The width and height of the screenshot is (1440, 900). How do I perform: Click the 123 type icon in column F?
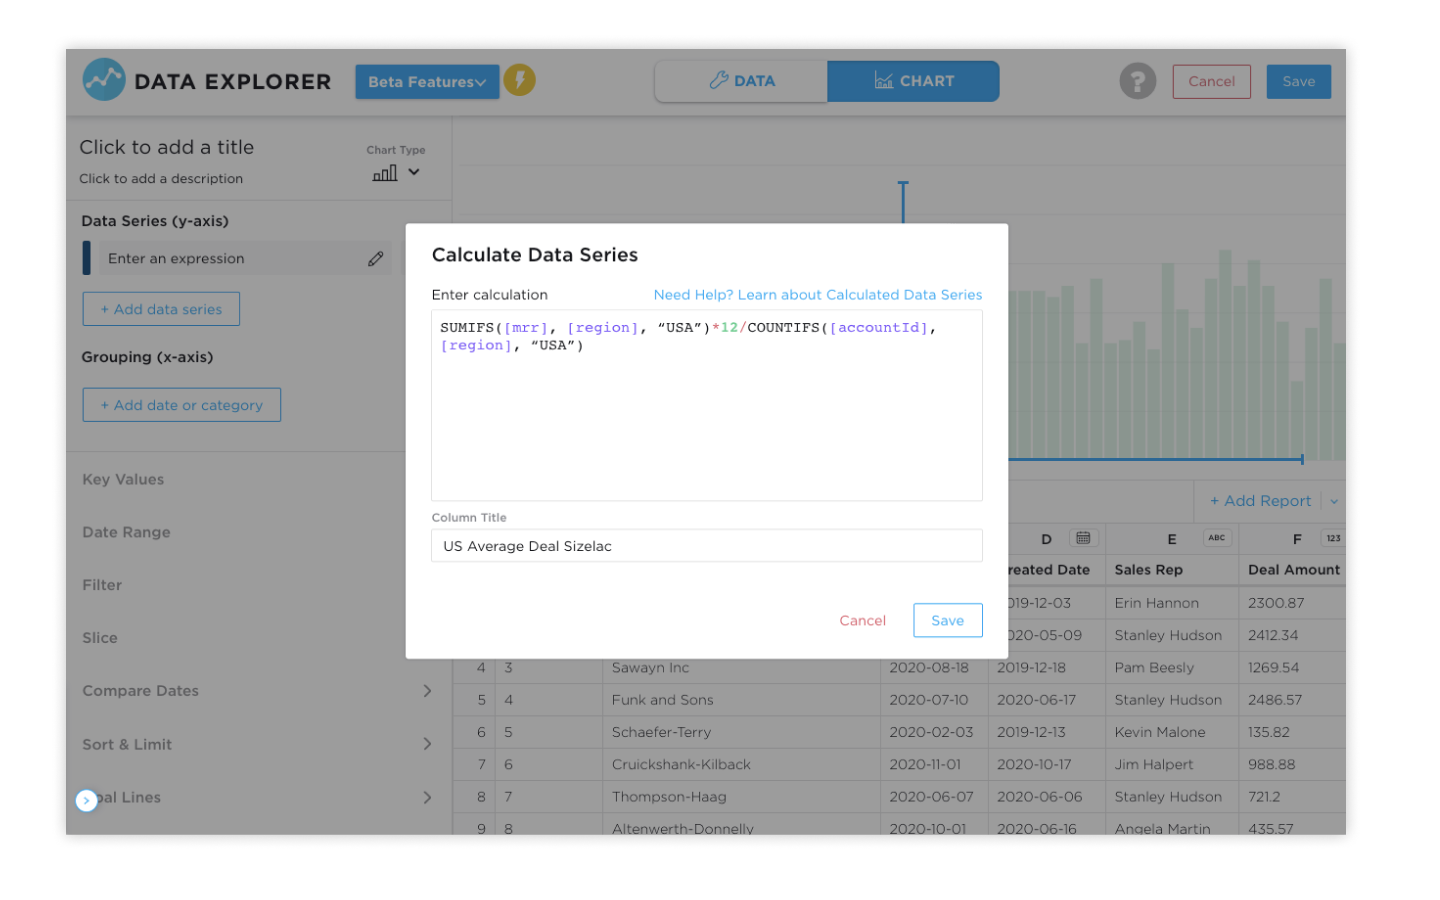click(x=1332, y=538)
